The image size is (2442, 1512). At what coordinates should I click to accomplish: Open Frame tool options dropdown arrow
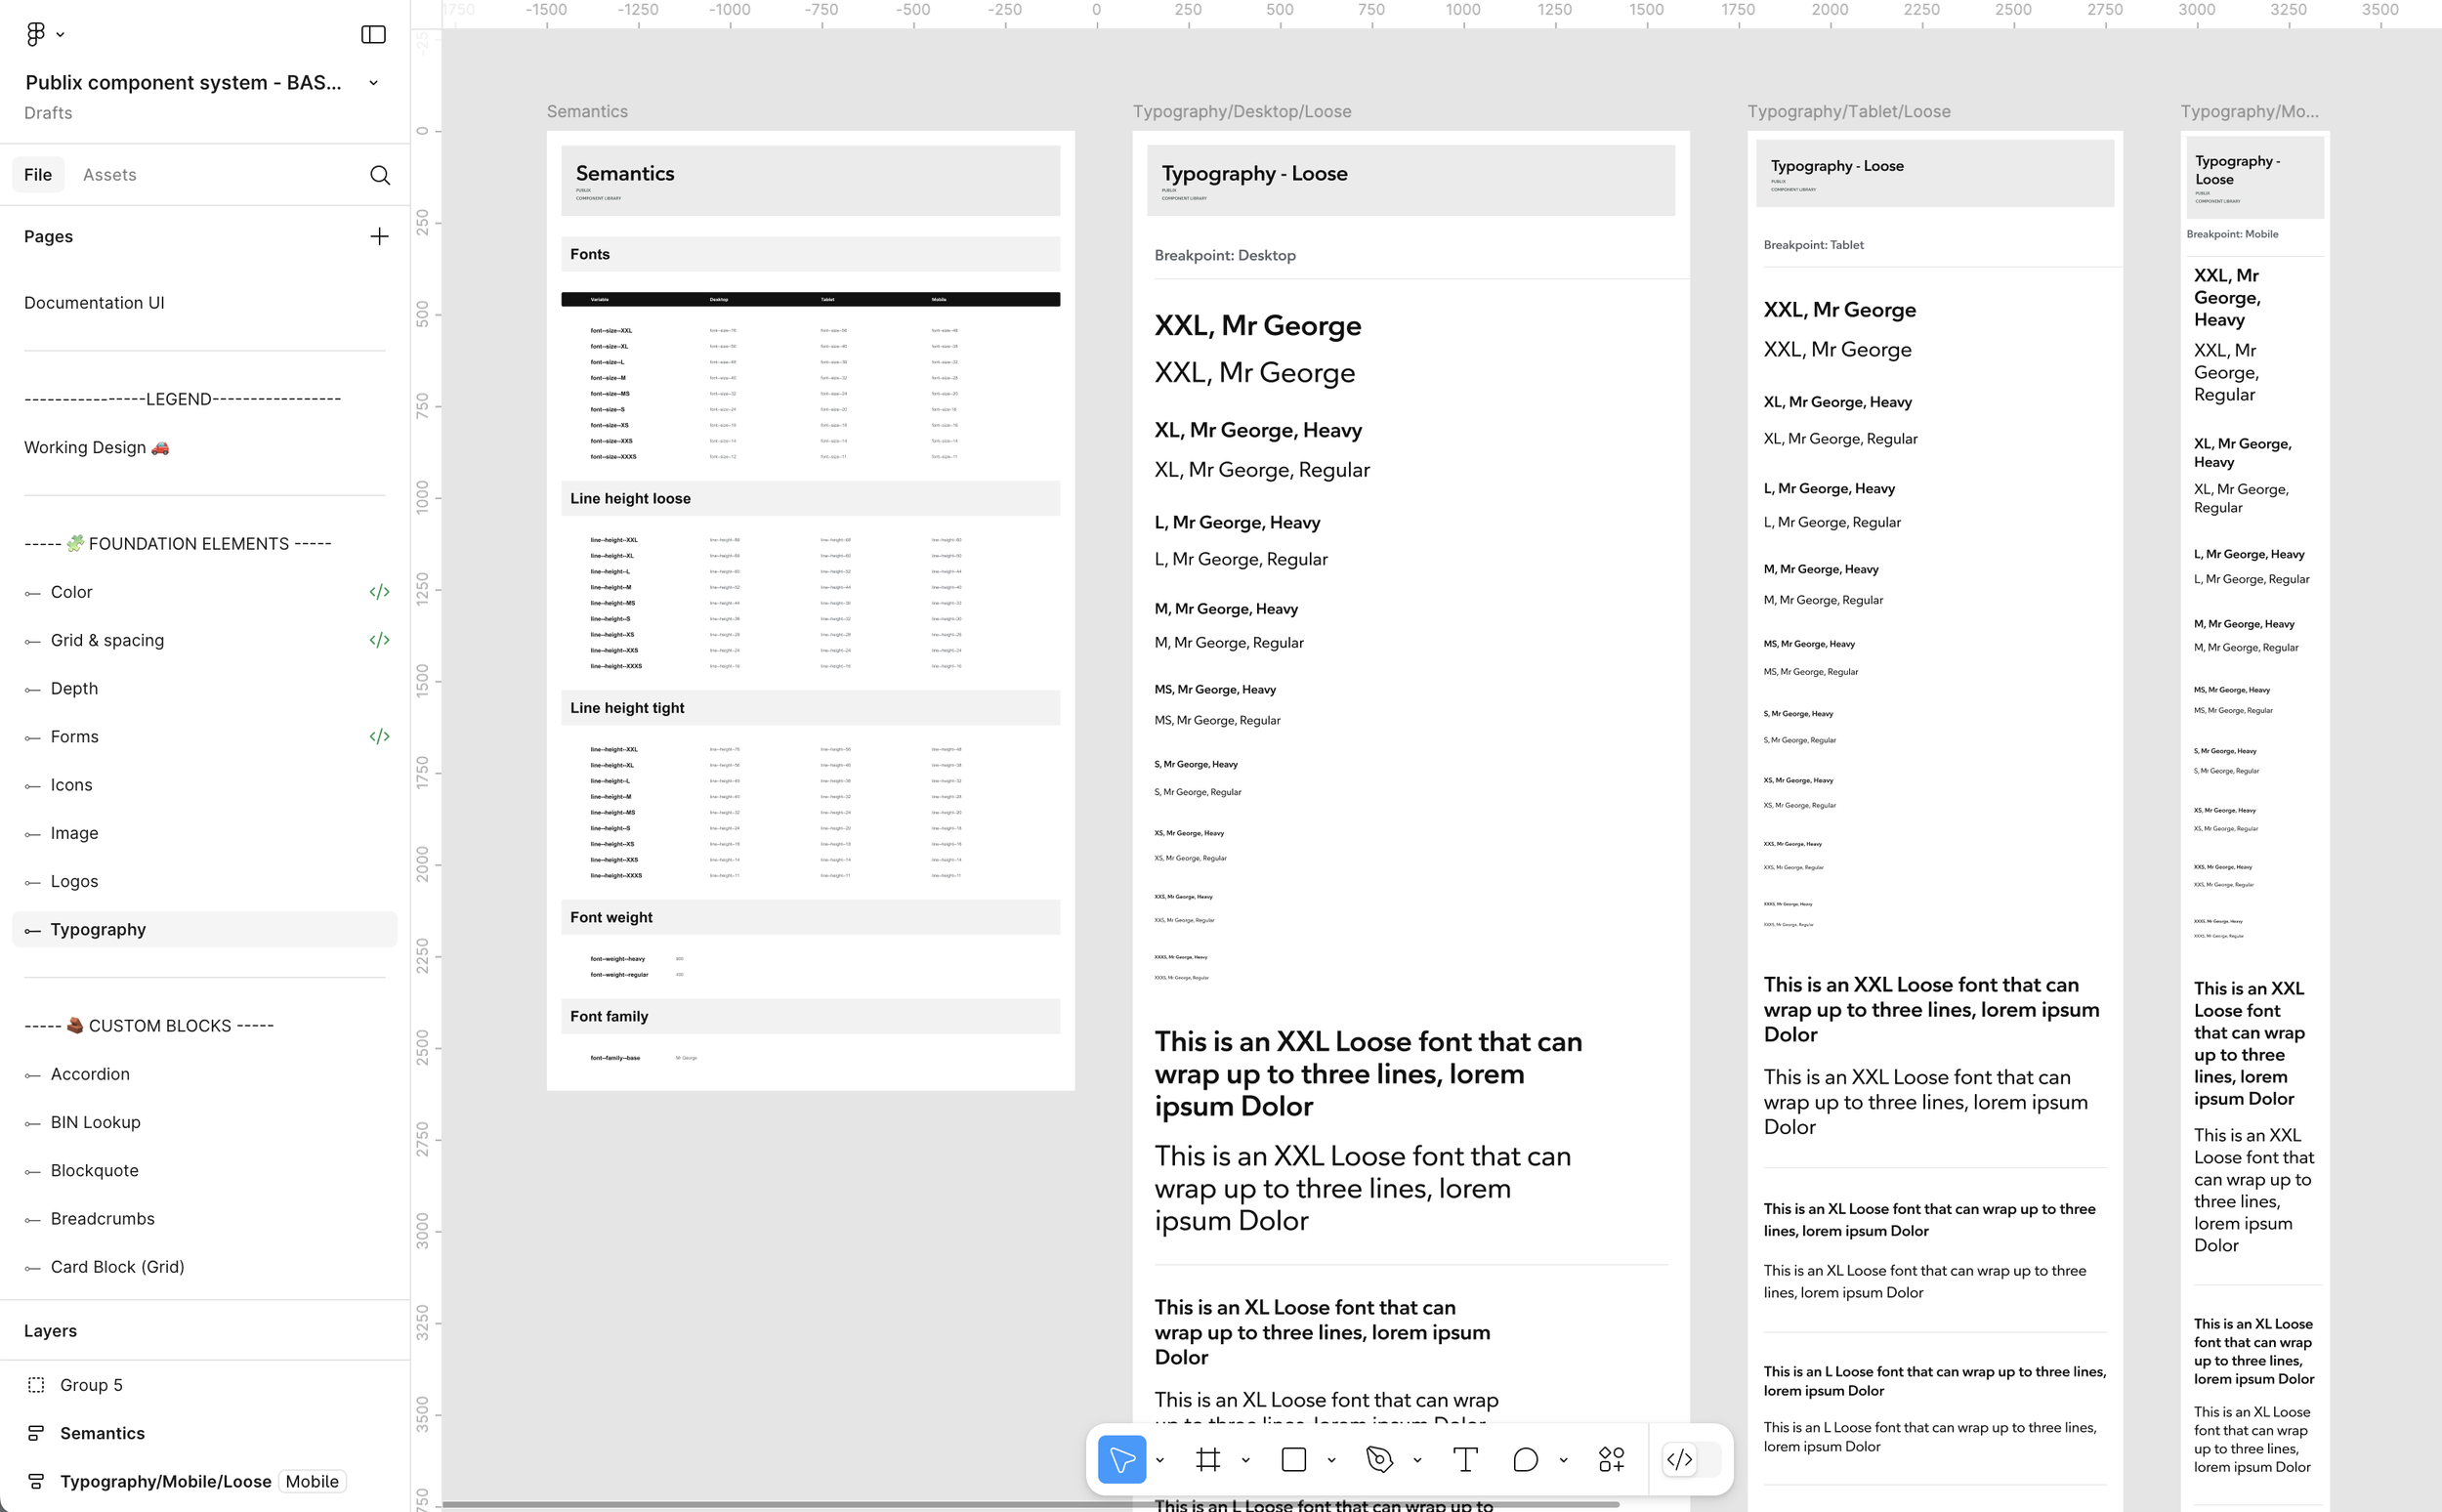[1245, 1460]
